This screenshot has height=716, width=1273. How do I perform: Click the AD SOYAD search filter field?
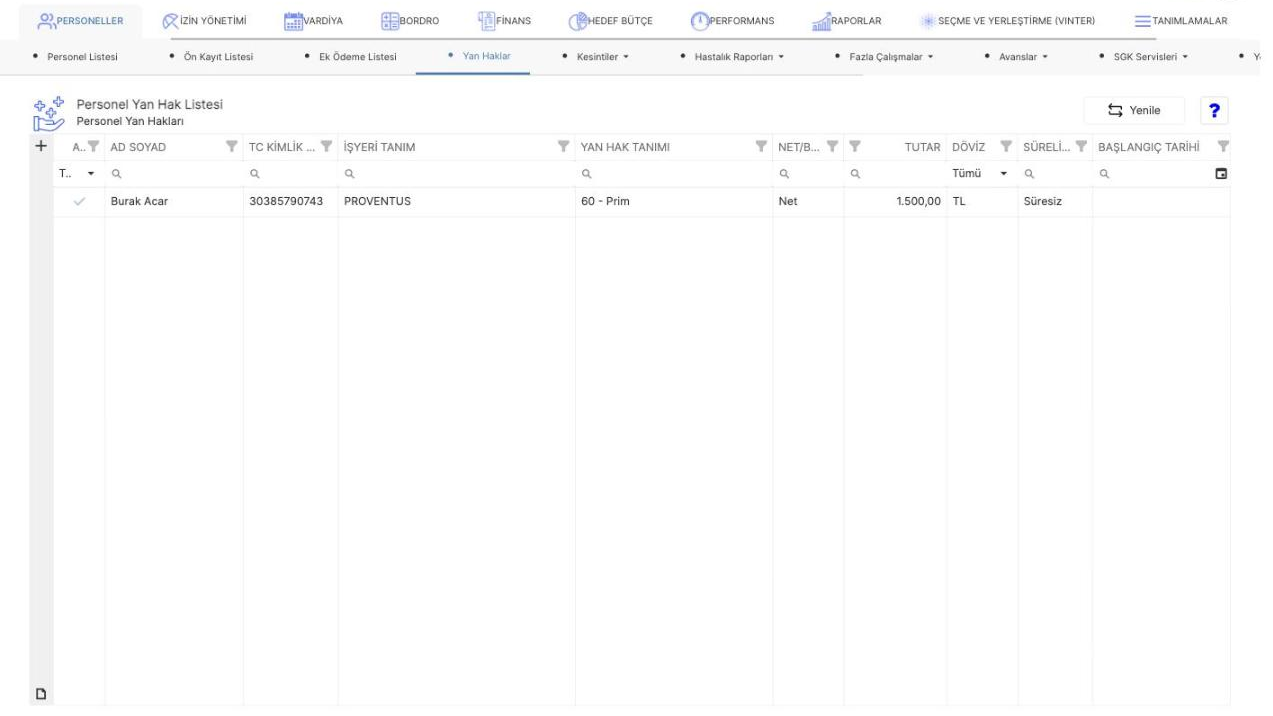pyautogui.click(x=174, y=173)
